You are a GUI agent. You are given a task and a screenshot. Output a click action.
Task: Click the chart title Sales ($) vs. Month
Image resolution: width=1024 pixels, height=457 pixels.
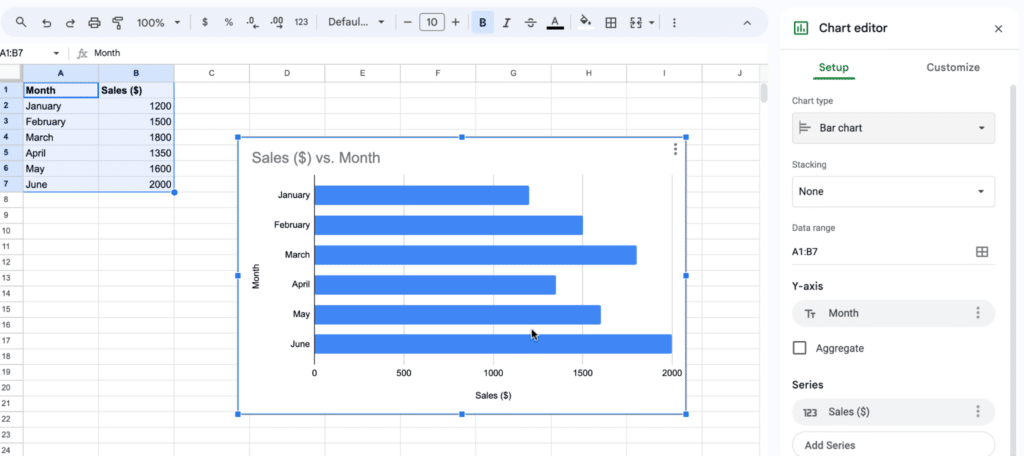click(316, 158)
